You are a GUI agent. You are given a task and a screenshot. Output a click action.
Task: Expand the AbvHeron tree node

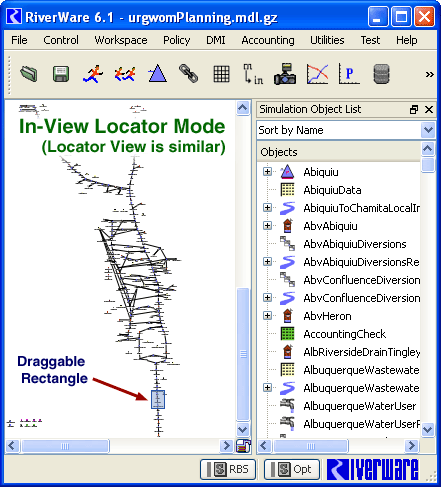[267, 316]
